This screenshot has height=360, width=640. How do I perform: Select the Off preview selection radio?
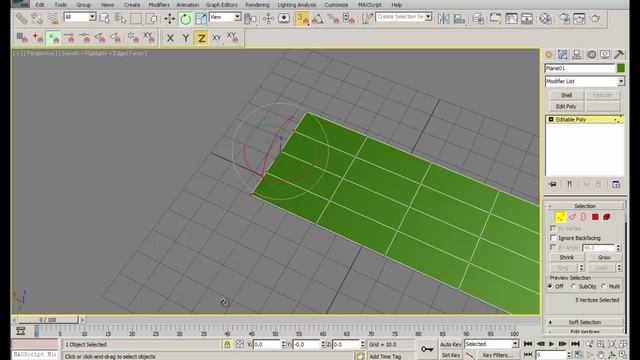(x=550, y=287)
